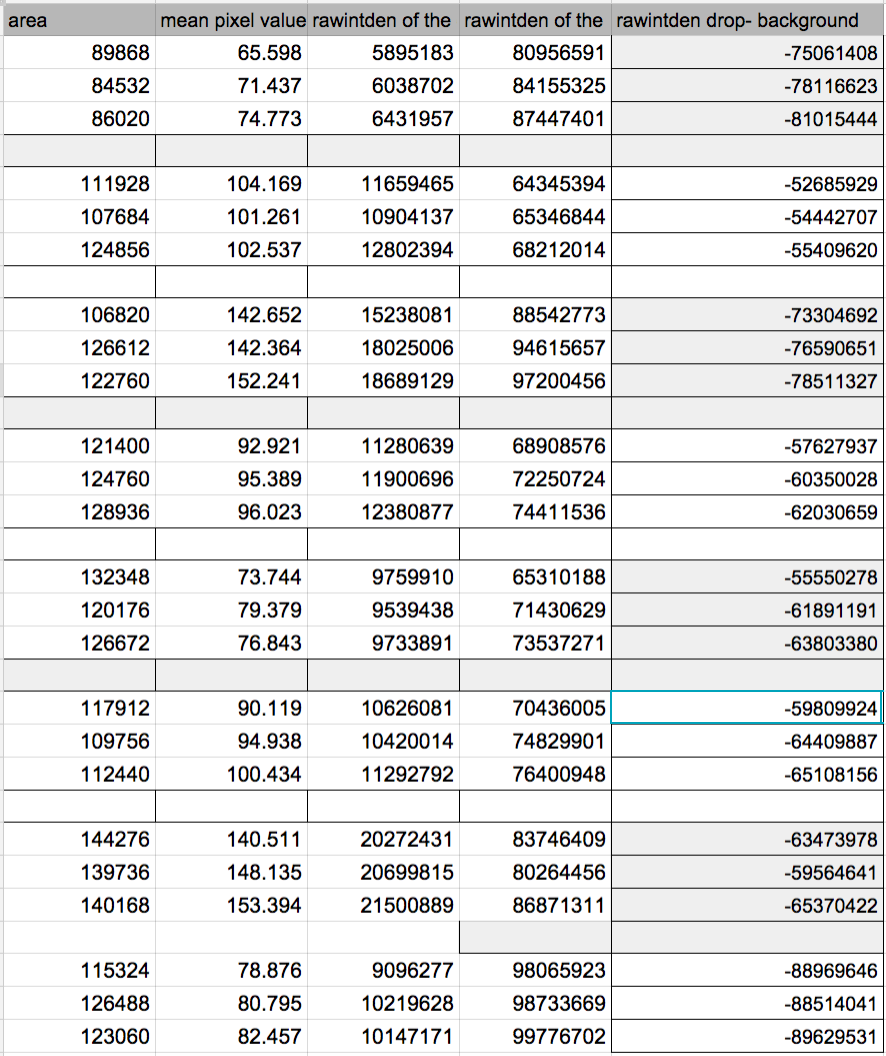This screenshot has height=1056, width=886.
Task: Select the cell containing -57627937
Action: pos(747,446)
